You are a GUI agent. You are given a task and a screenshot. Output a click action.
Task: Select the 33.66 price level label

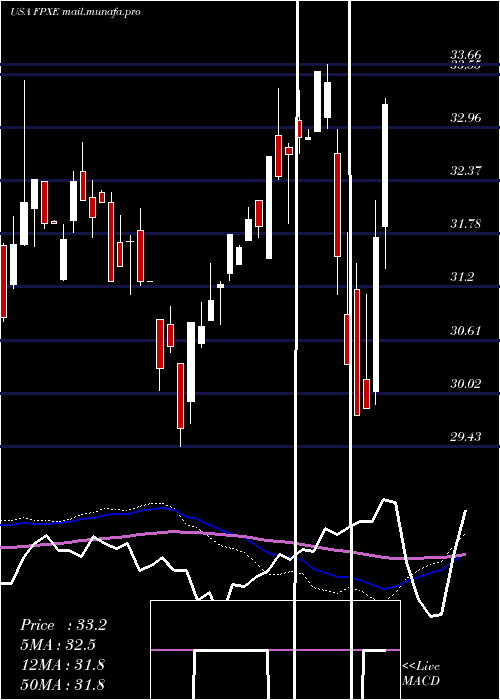tap(466, 55)
